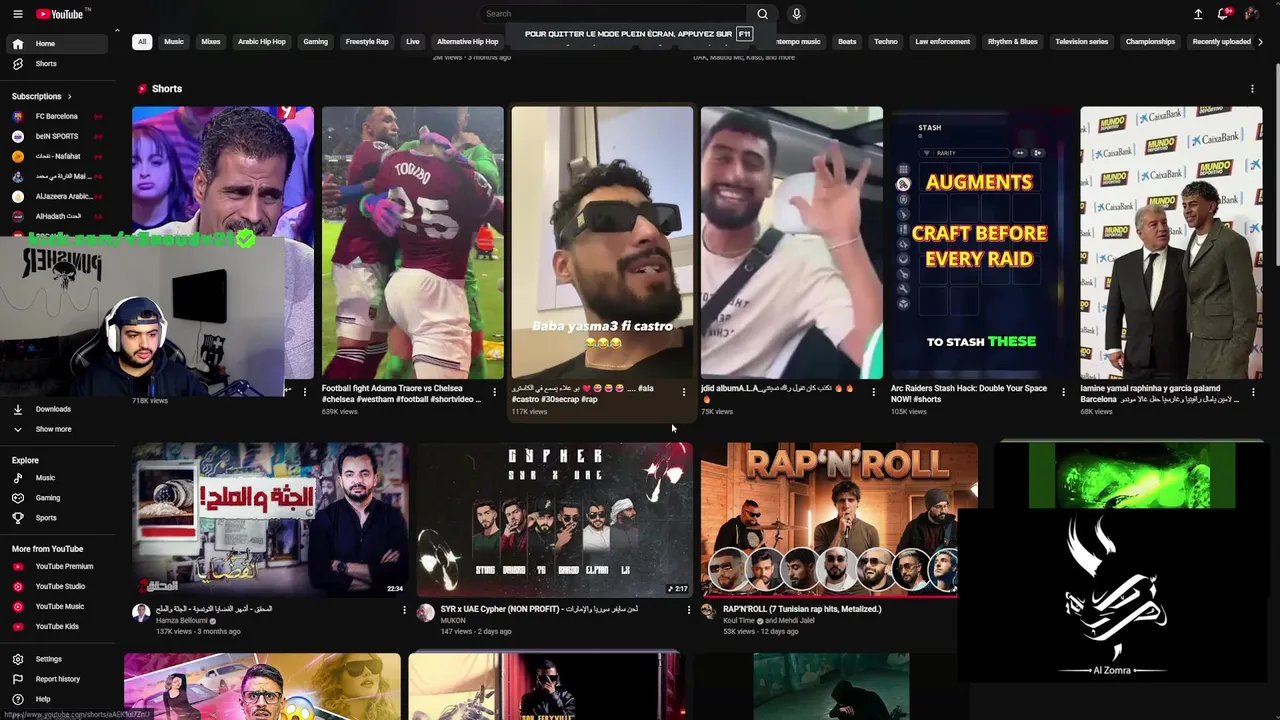Open beIN SPORTS subscription channel
The image size is (1280, 720).
(x=55, y=136)
